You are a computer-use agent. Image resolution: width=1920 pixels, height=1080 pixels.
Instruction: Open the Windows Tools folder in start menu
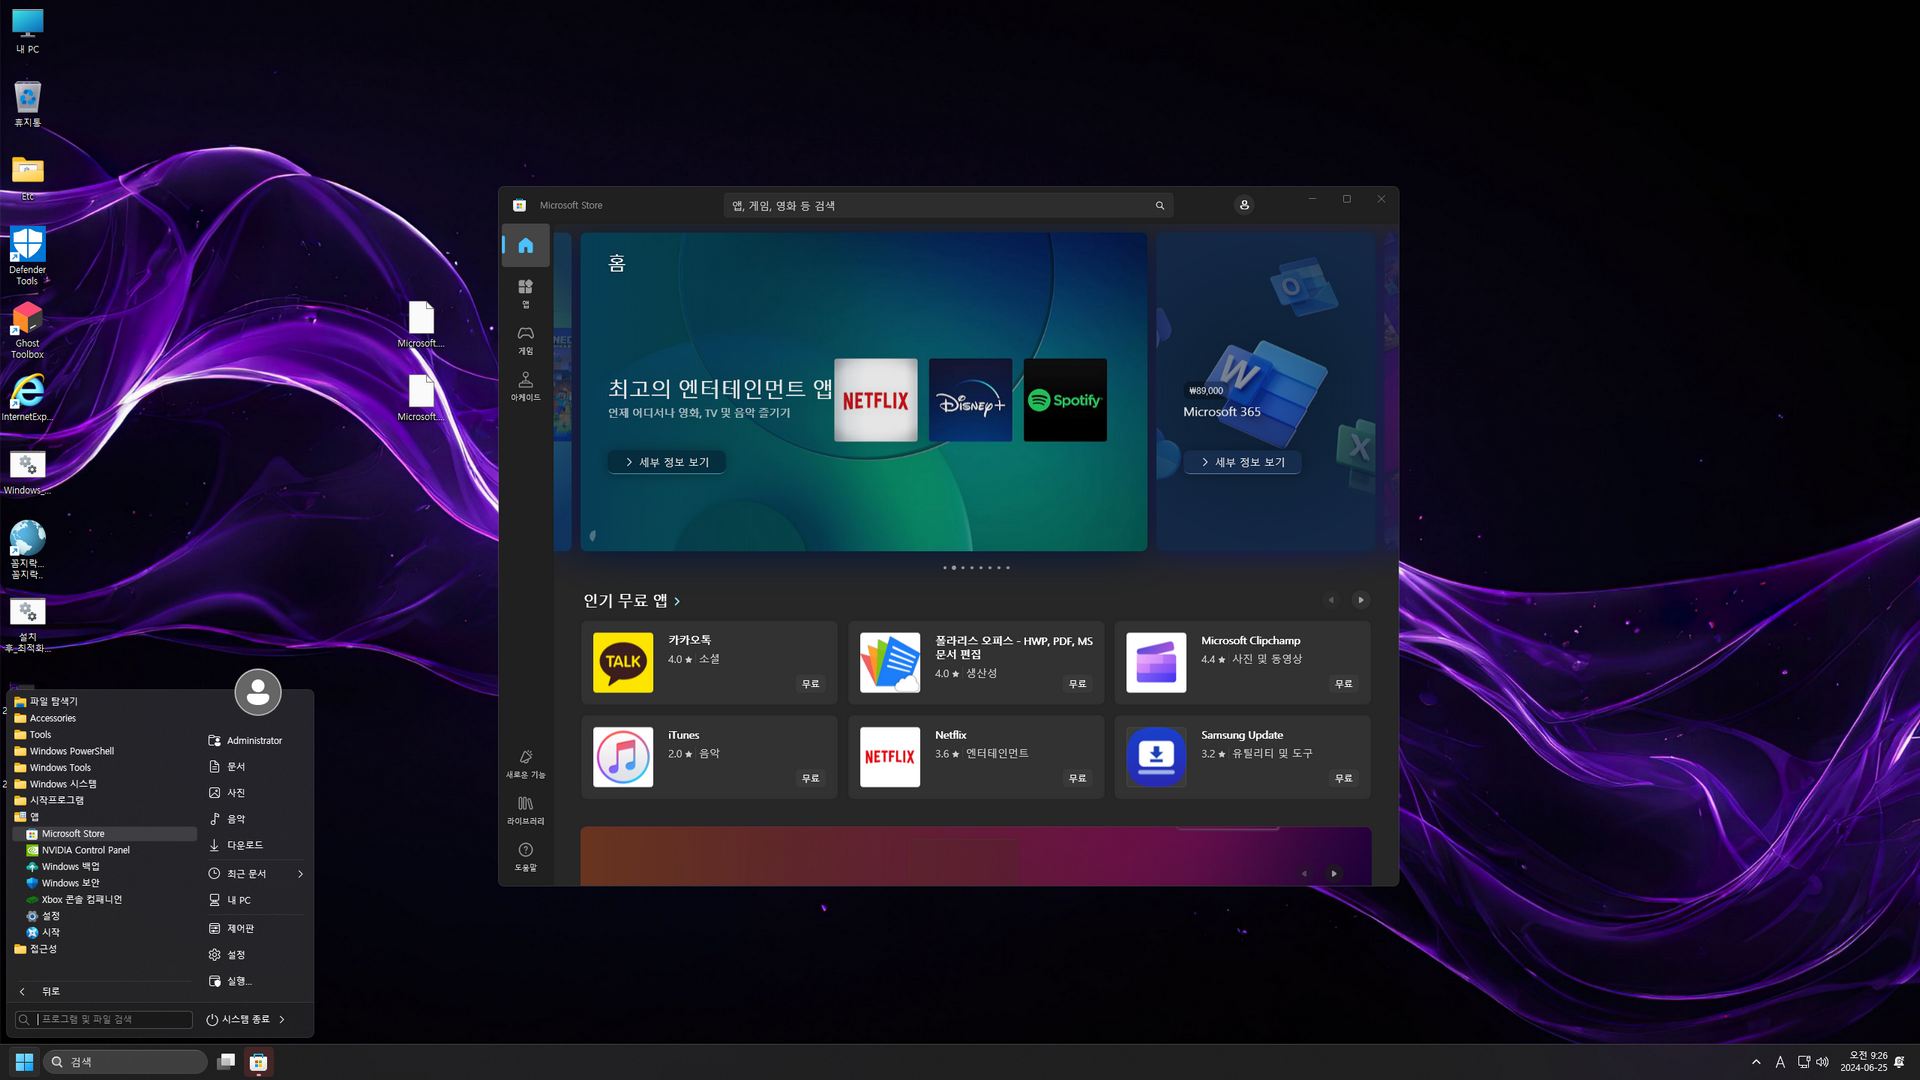(x=60, y=768)
